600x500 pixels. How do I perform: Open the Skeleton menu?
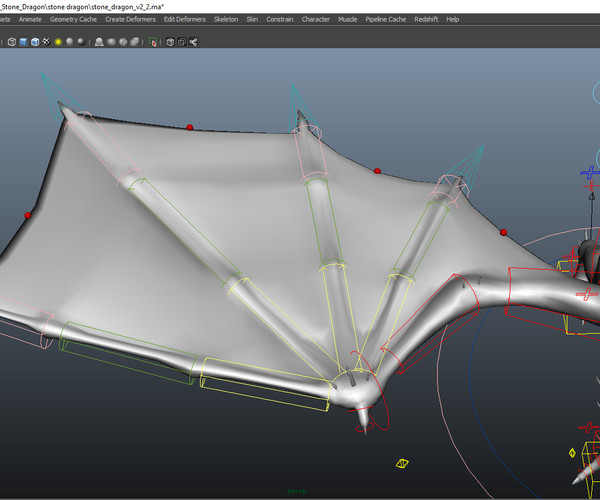tap(226, 19)
